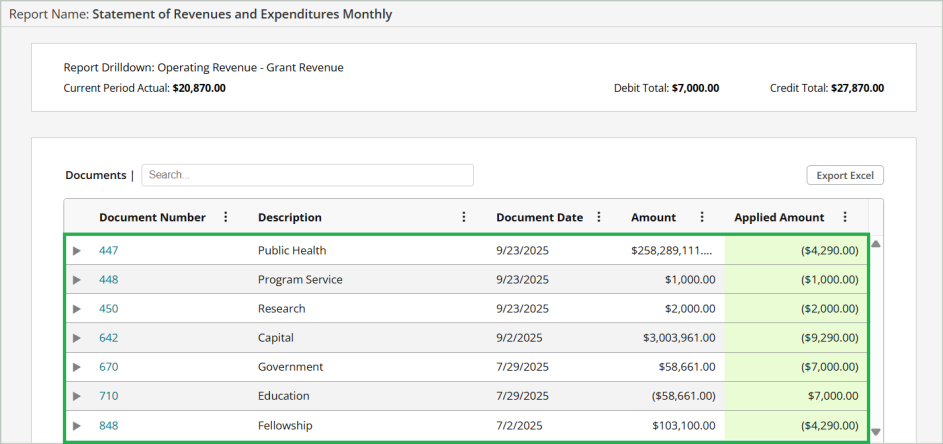Open Description column kebab menu
Image resolution: width=943 pixels, height=444 pixels.
[464, 217]
